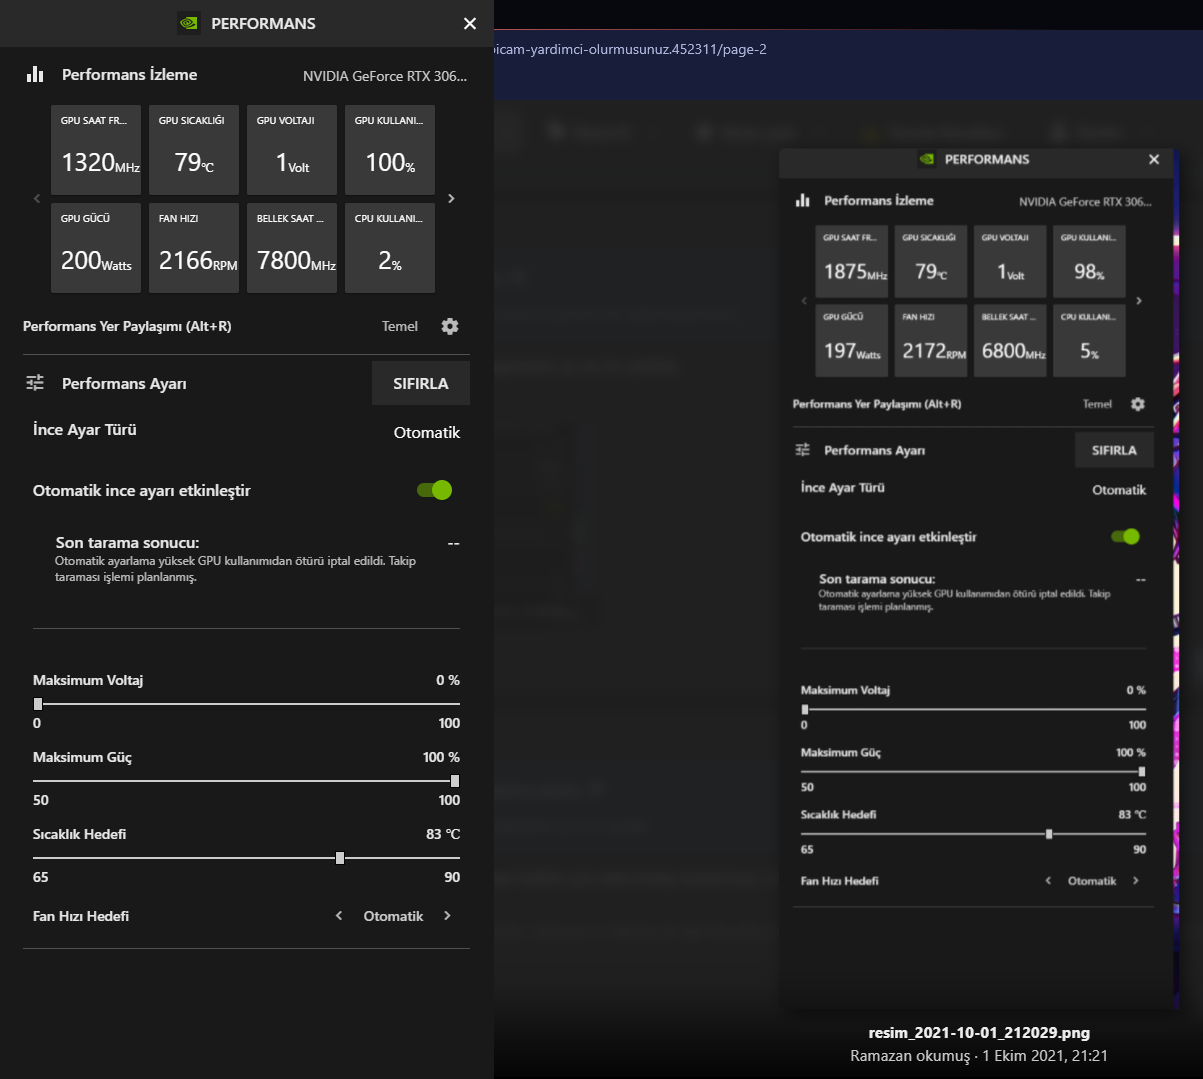Click the Performans İzleme bar chart icon

tap(35, 75)
